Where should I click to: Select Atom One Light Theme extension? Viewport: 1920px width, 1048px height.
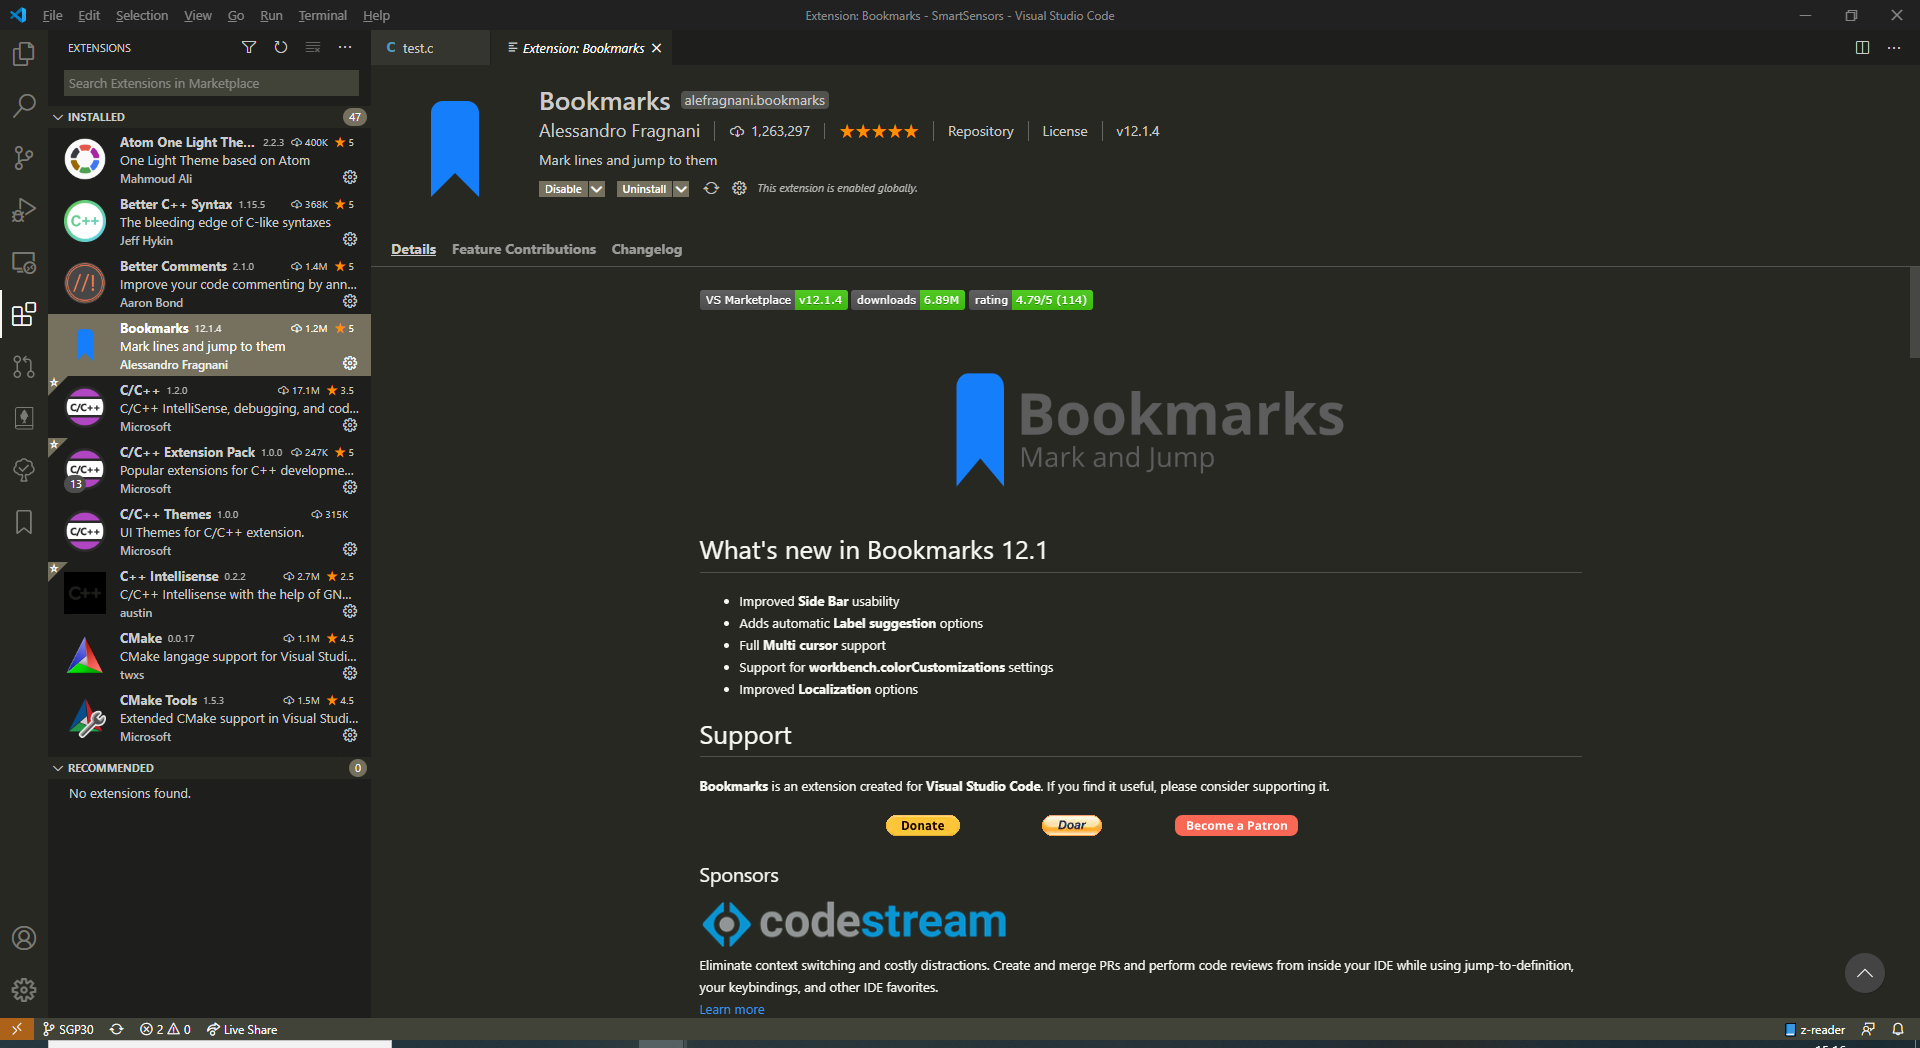coord(210,160)
